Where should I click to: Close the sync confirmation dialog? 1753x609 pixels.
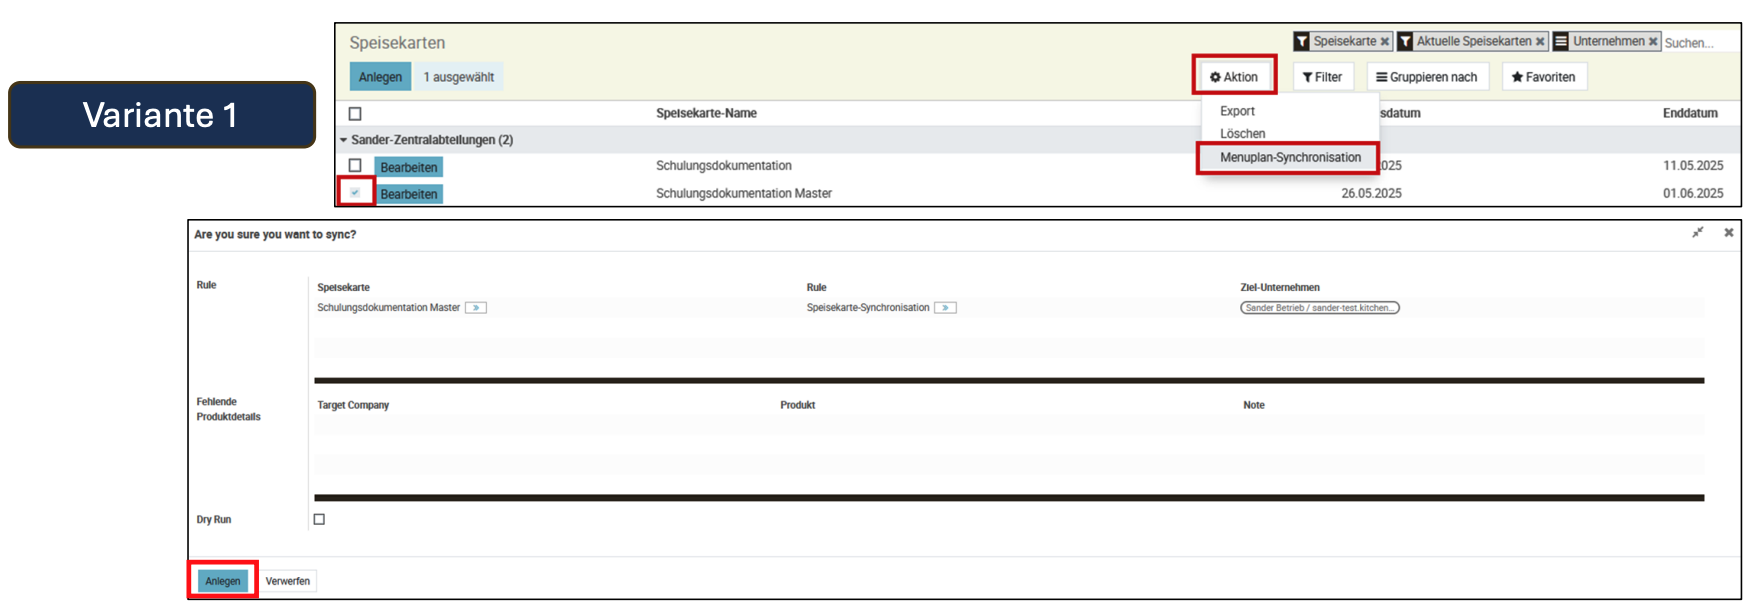(x=1728, y=233)
